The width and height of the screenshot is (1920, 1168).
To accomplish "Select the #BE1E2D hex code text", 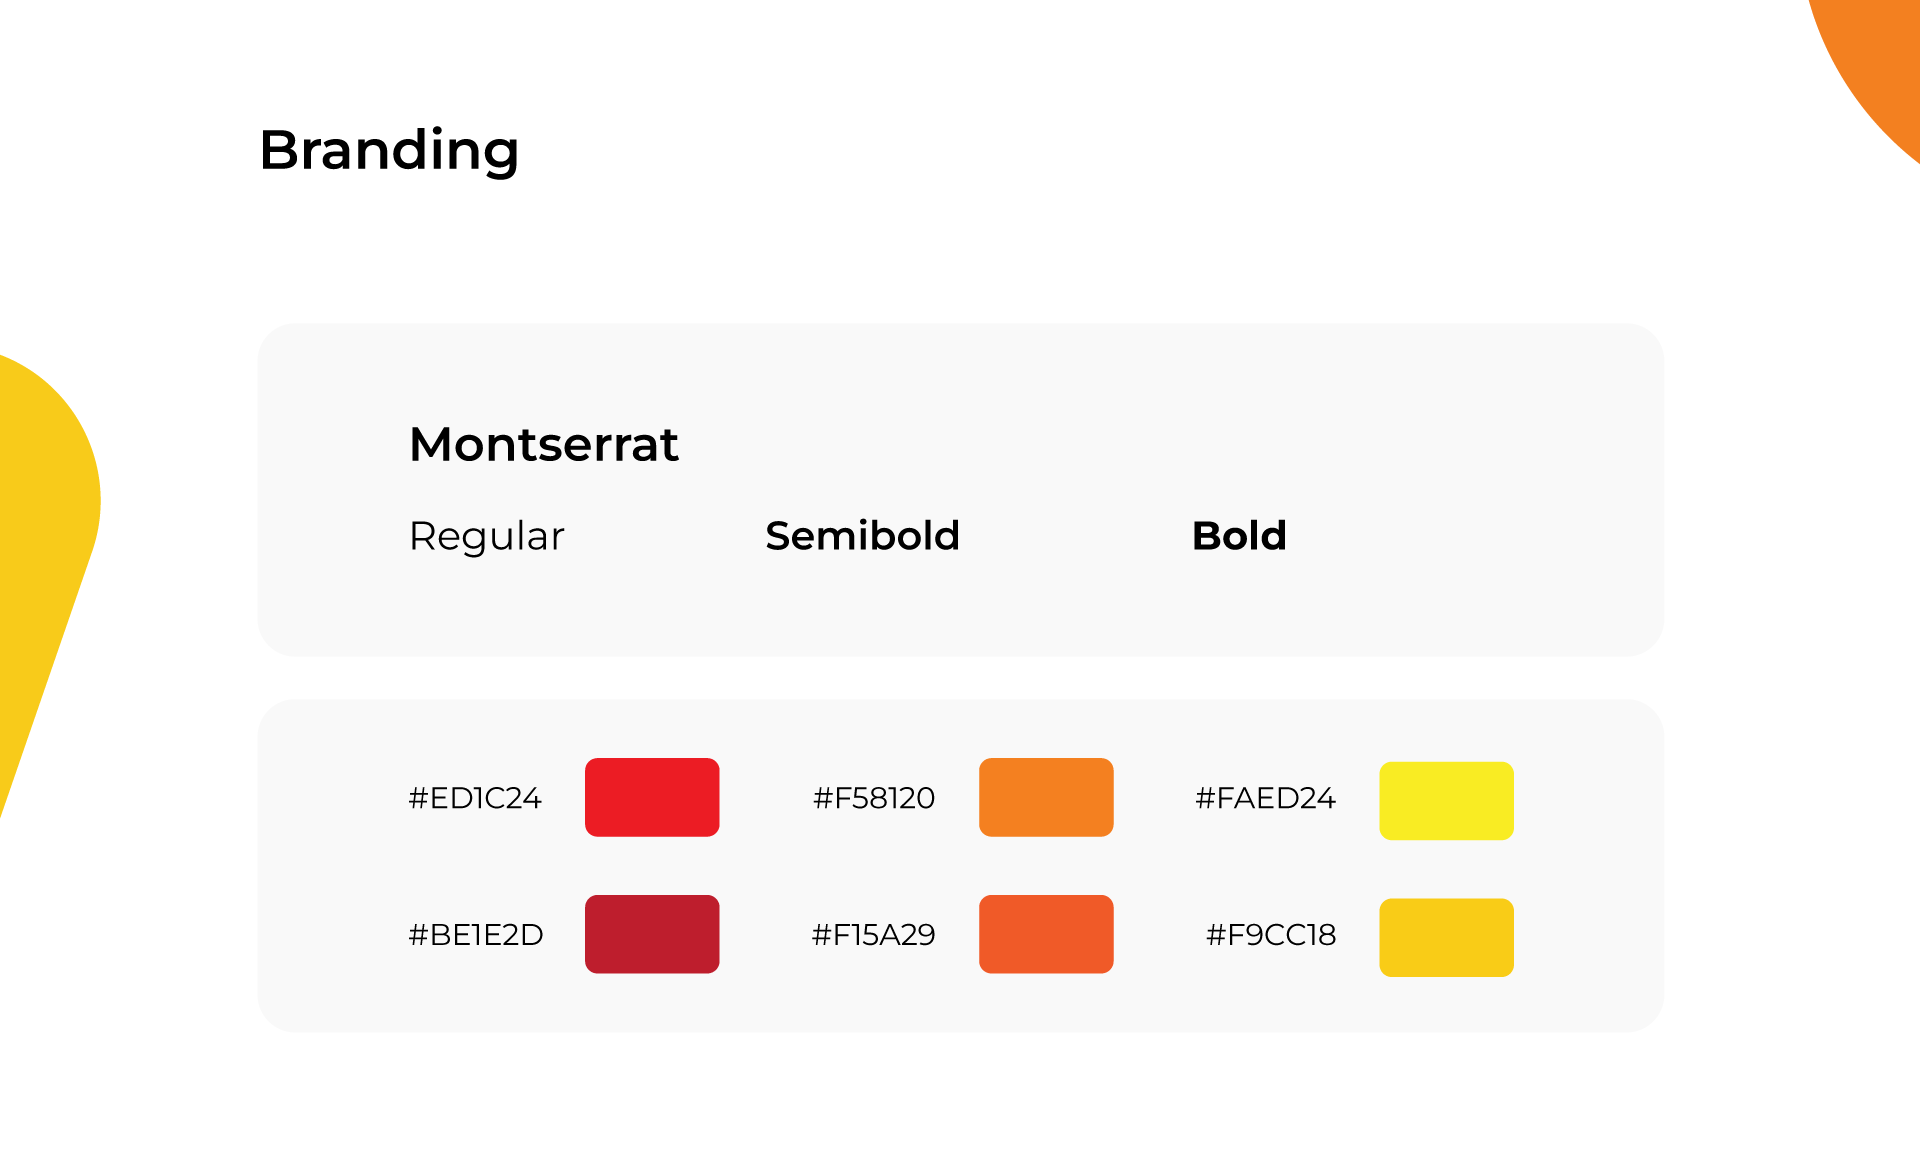I will coord(476,935).
